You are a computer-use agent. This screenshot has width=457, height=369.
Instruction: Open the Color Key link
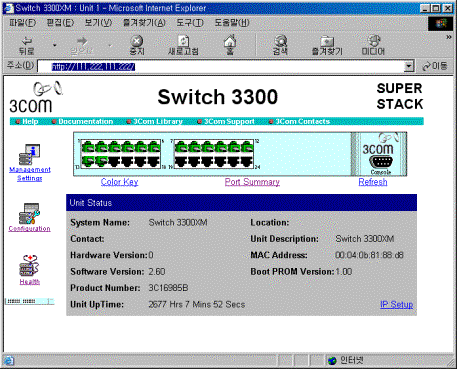pos(119,182)
